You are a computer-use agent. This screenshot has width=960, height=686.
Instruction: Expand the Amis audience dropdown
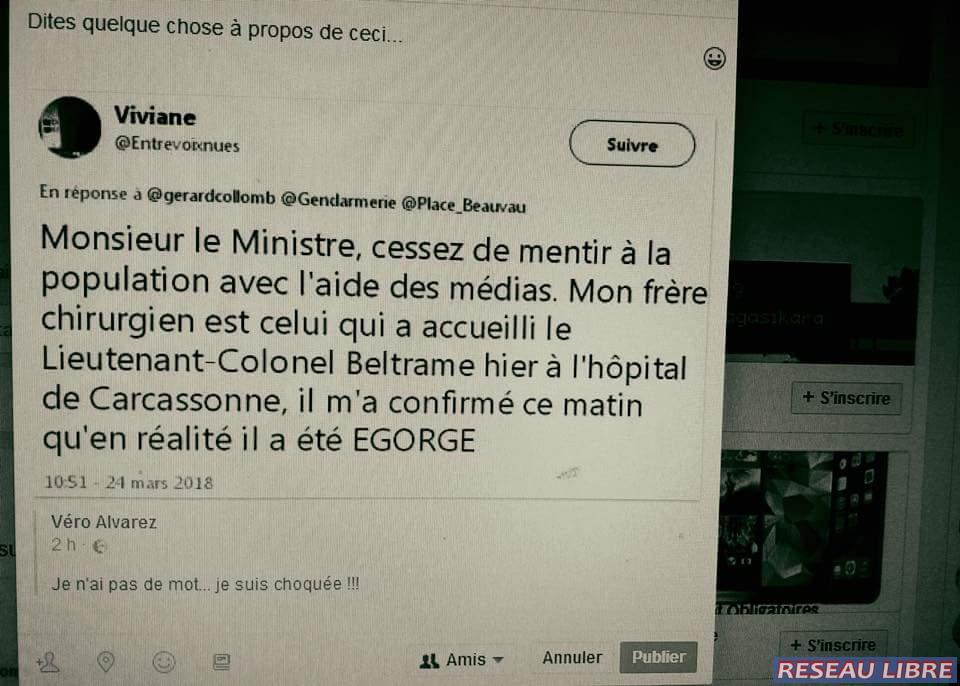(x=462, y=660)
